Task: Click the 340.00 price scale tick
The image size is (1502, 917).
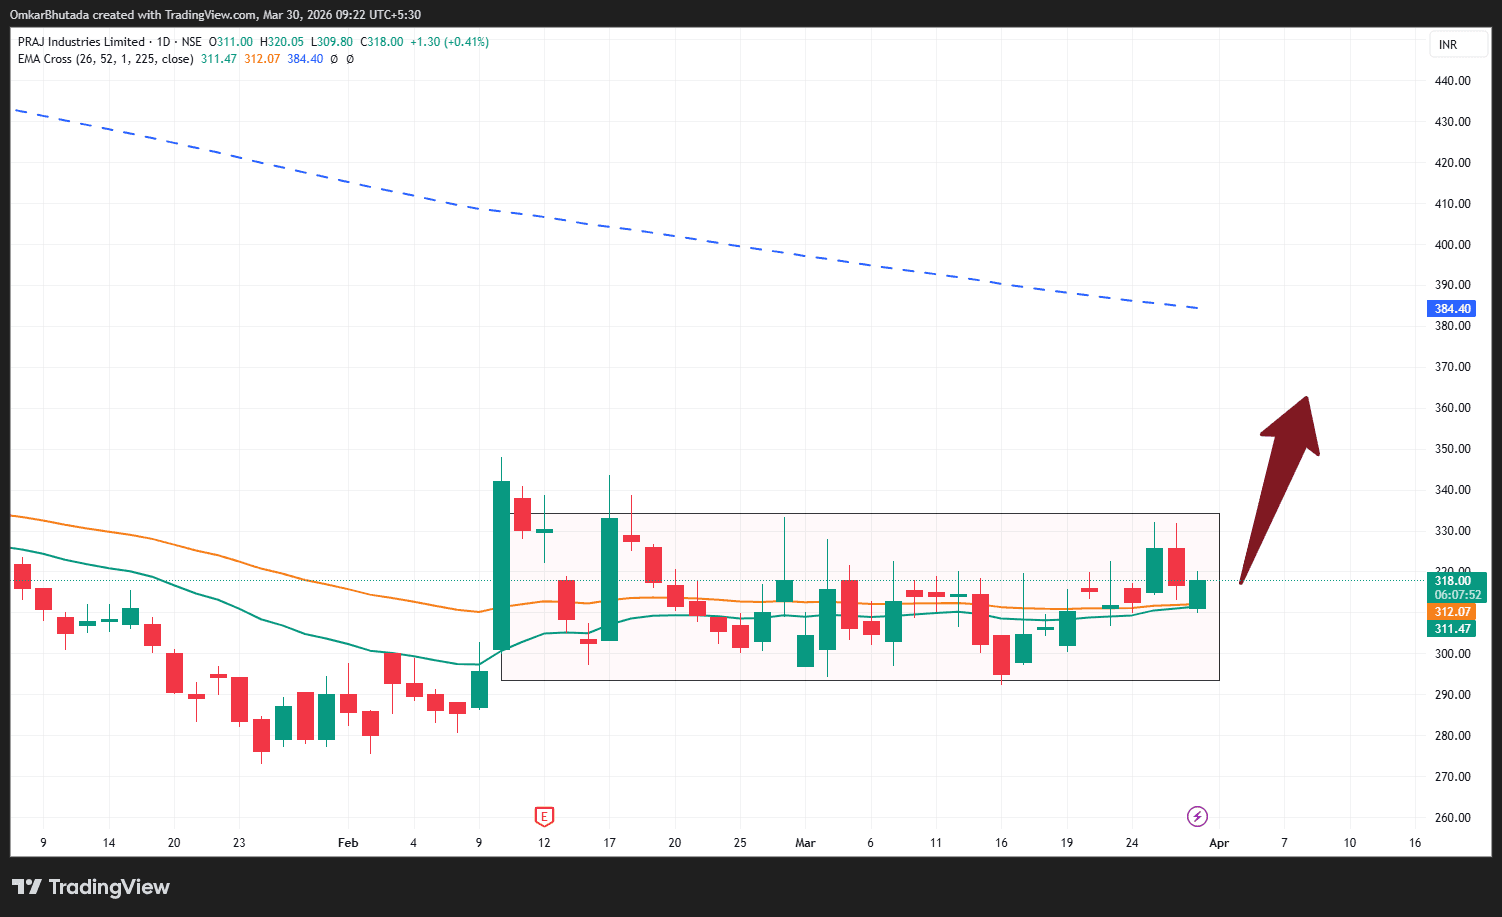Action: 1452,490
